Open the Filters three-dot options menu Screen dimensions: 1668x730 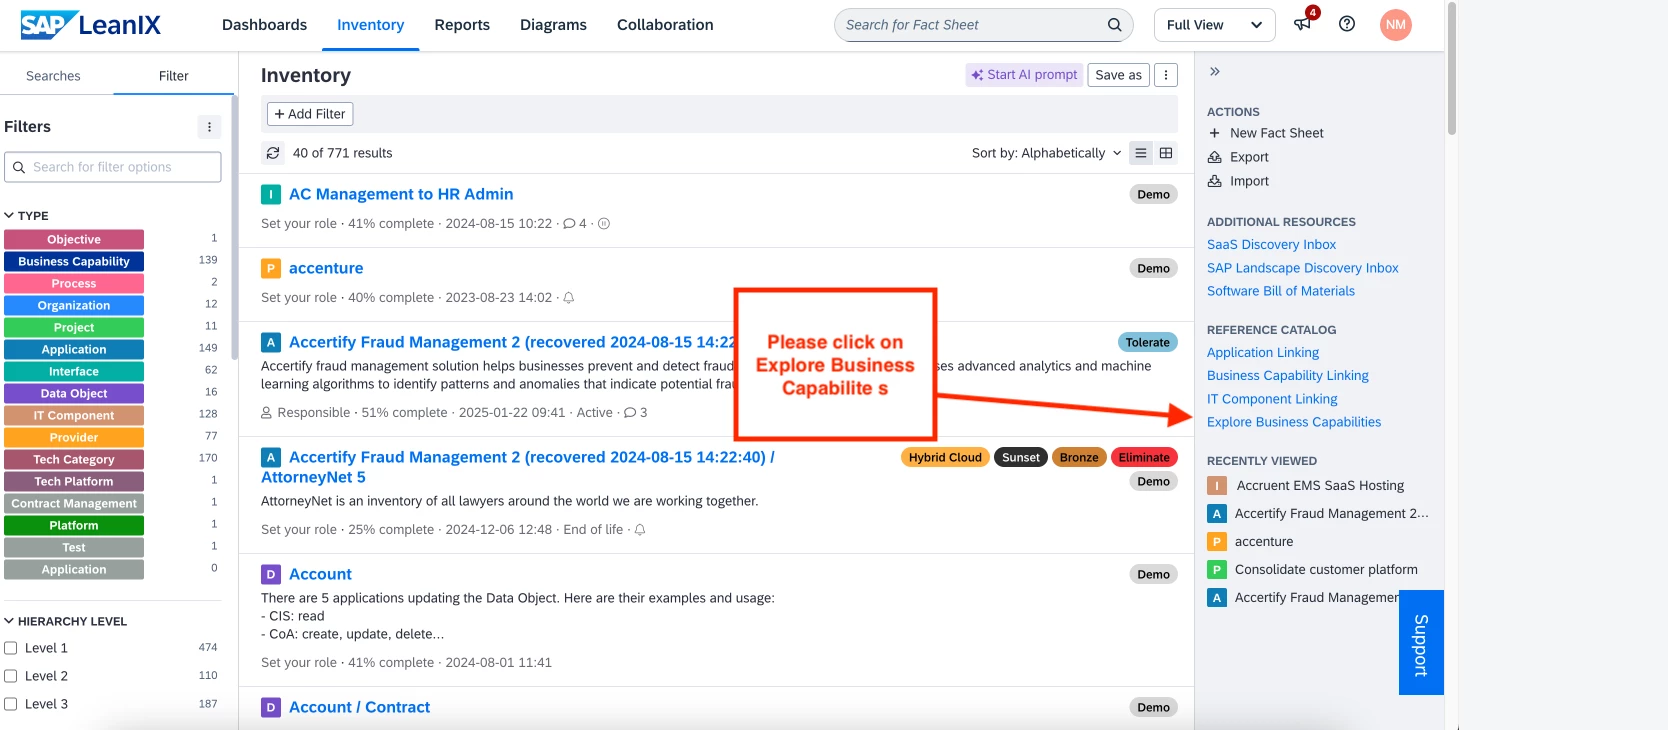click(x=209, y=127)
